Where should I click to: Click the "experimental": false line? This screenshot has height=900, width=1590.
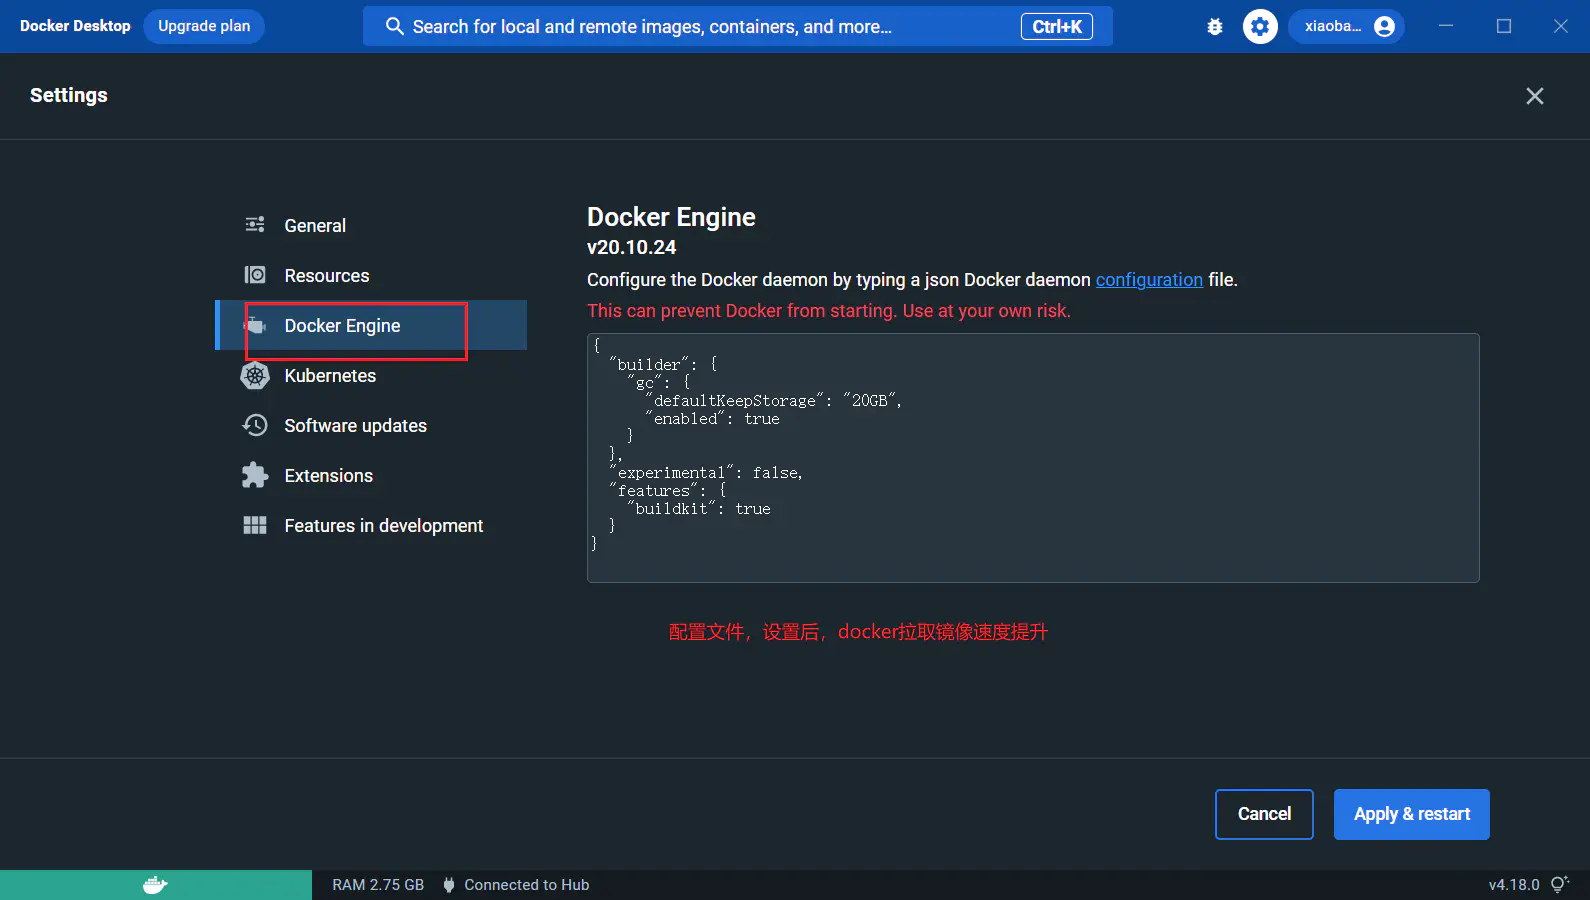click(706, 472)
